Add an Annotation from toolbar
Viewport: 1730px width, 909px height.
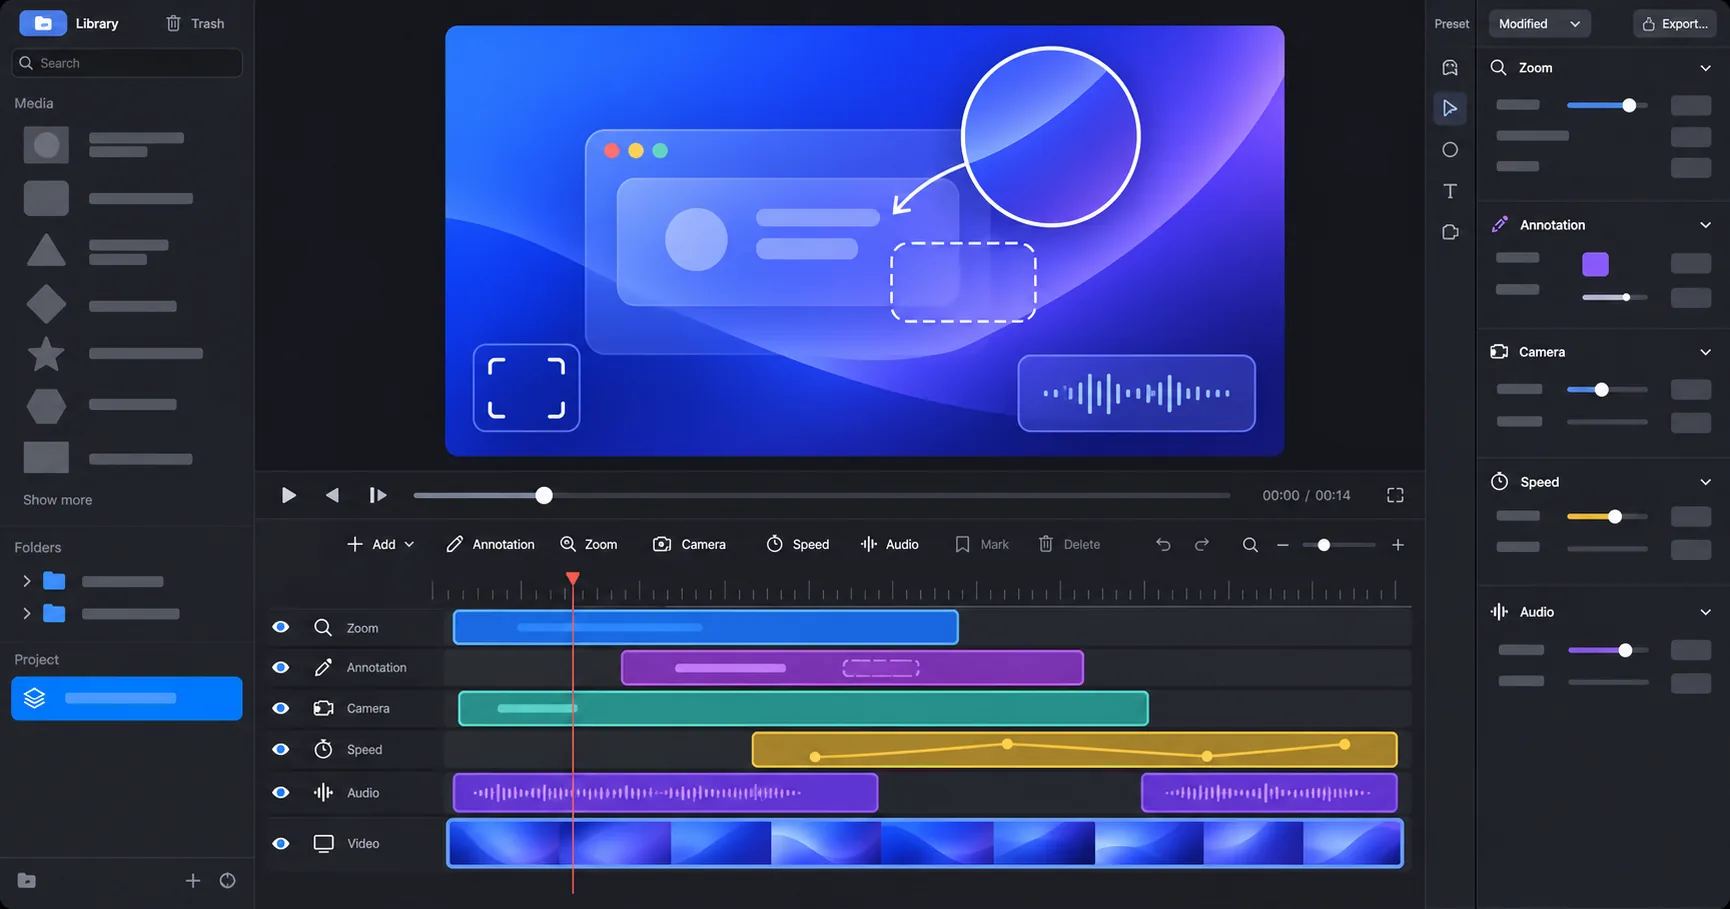tap(490, 544)
